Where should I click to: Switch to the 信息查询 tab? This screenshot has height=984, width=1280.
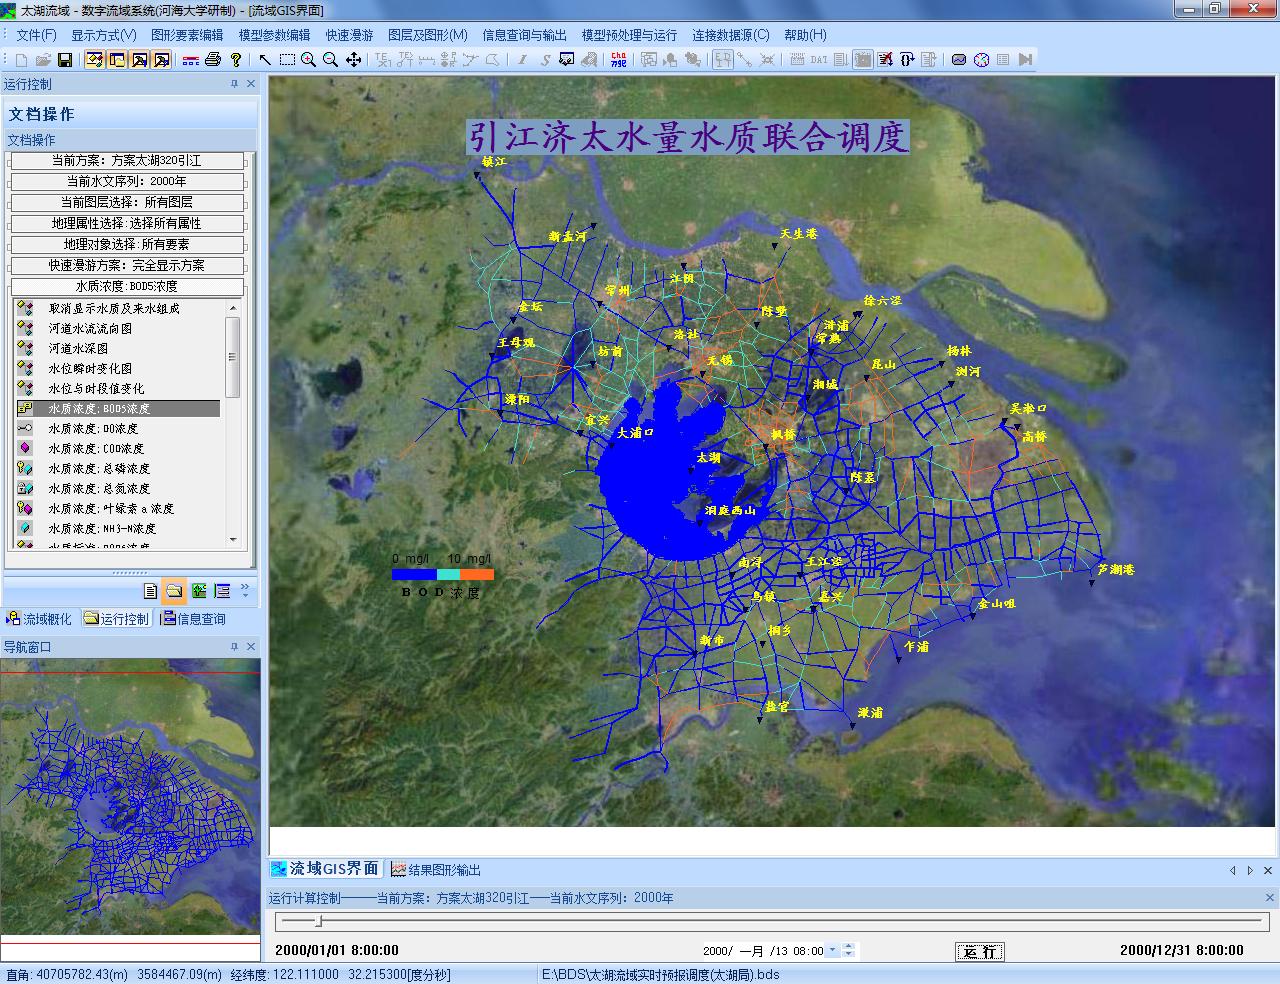coord(194,619)
